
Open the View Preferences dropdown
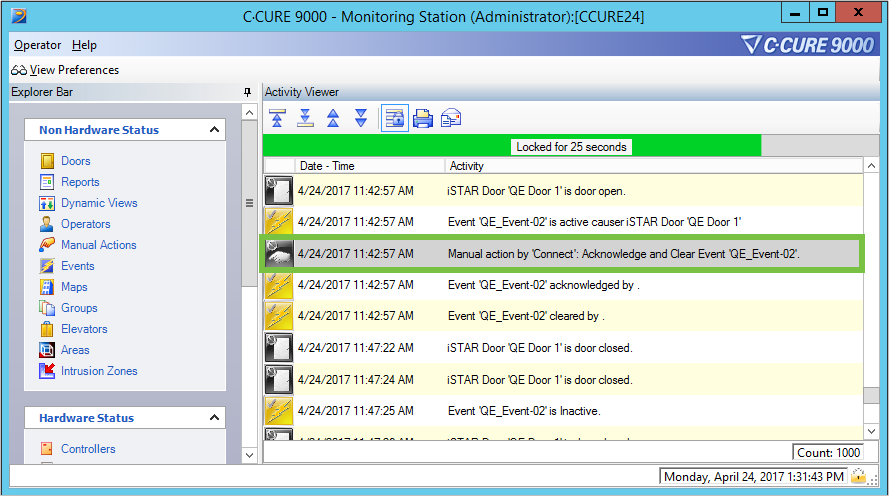66,70
